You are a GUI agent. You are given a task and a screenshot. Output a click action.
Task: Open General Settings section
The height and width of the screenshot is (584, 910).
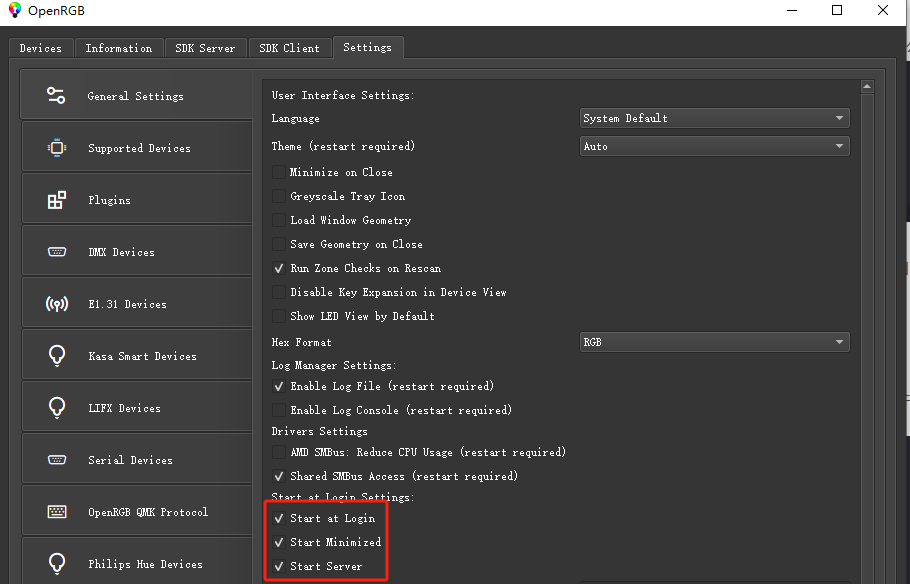tap(137, 95)
